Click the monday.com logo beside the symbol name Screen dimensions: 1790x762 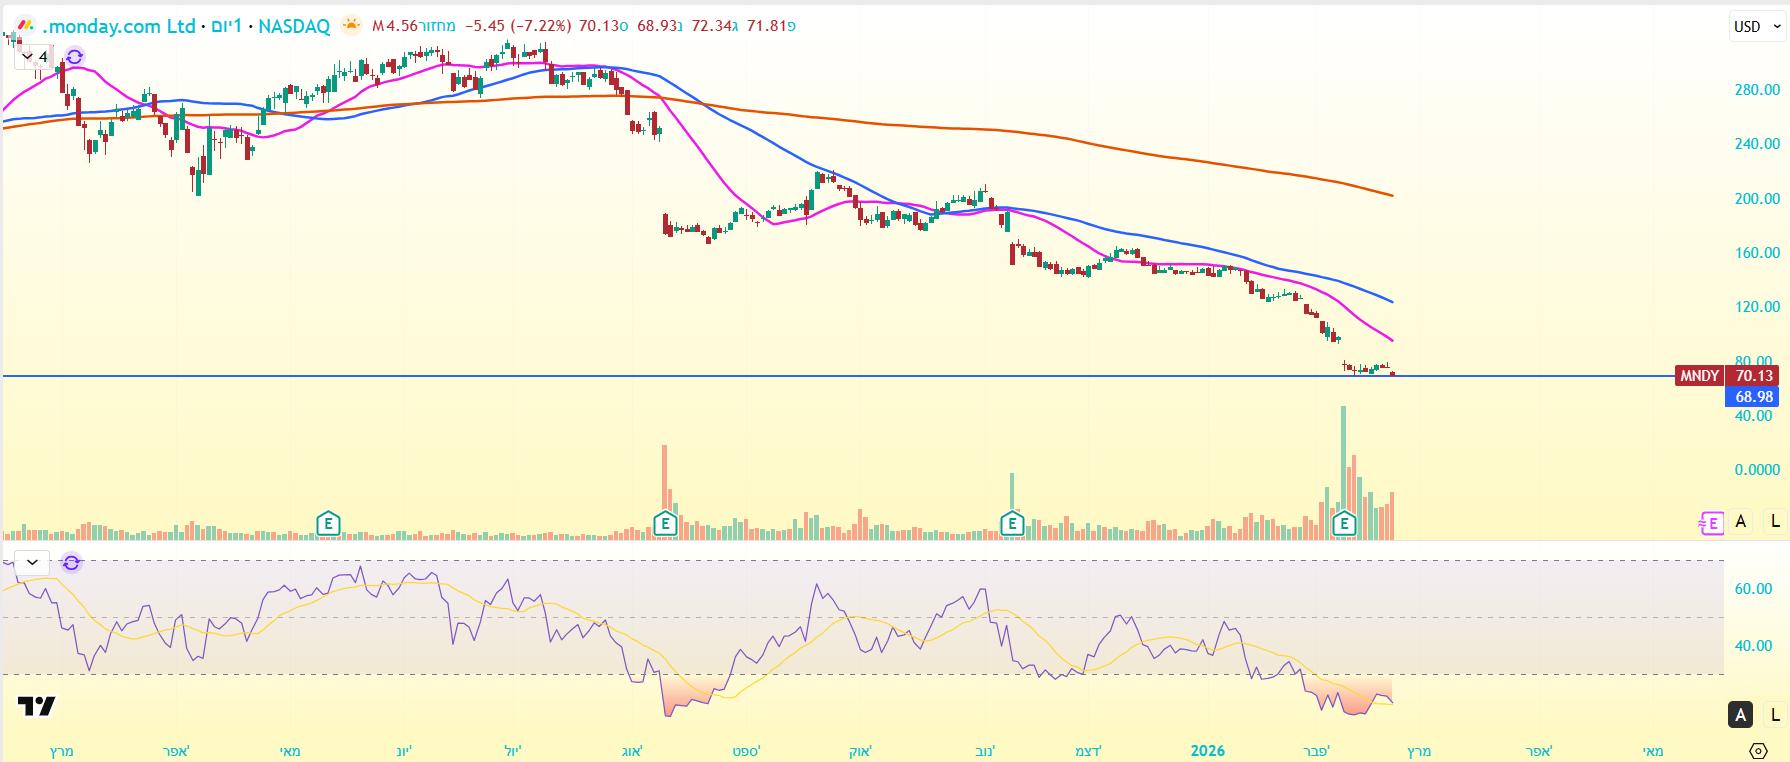(26, 26)
